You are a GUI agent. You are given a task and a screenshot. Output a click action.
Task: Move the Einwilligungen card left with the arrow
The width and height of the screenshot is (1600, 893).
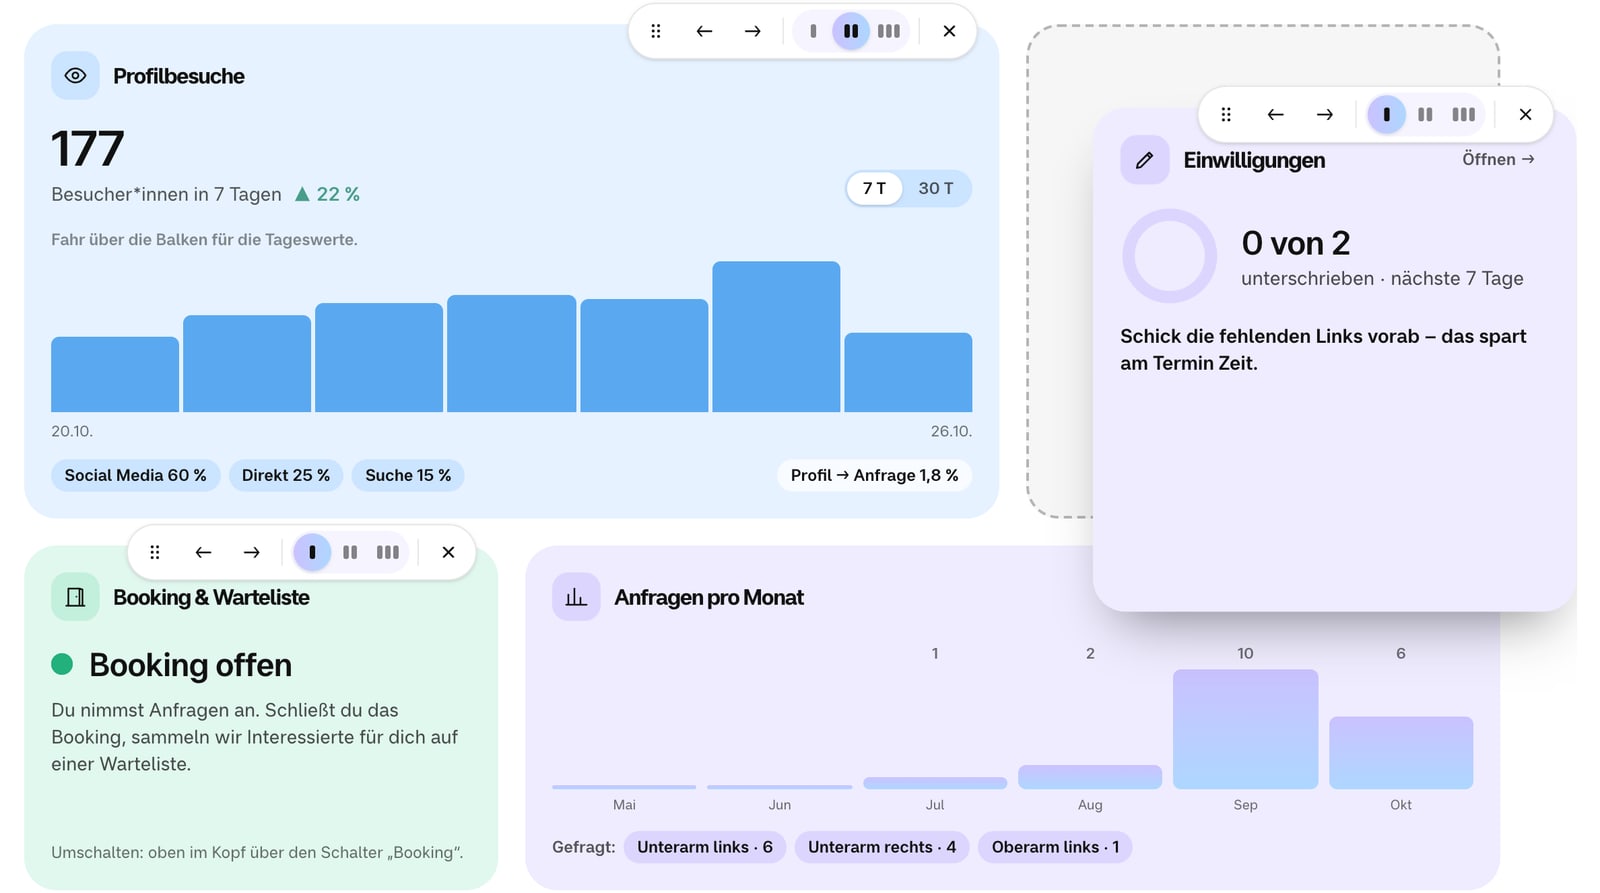click(1275, 114)
